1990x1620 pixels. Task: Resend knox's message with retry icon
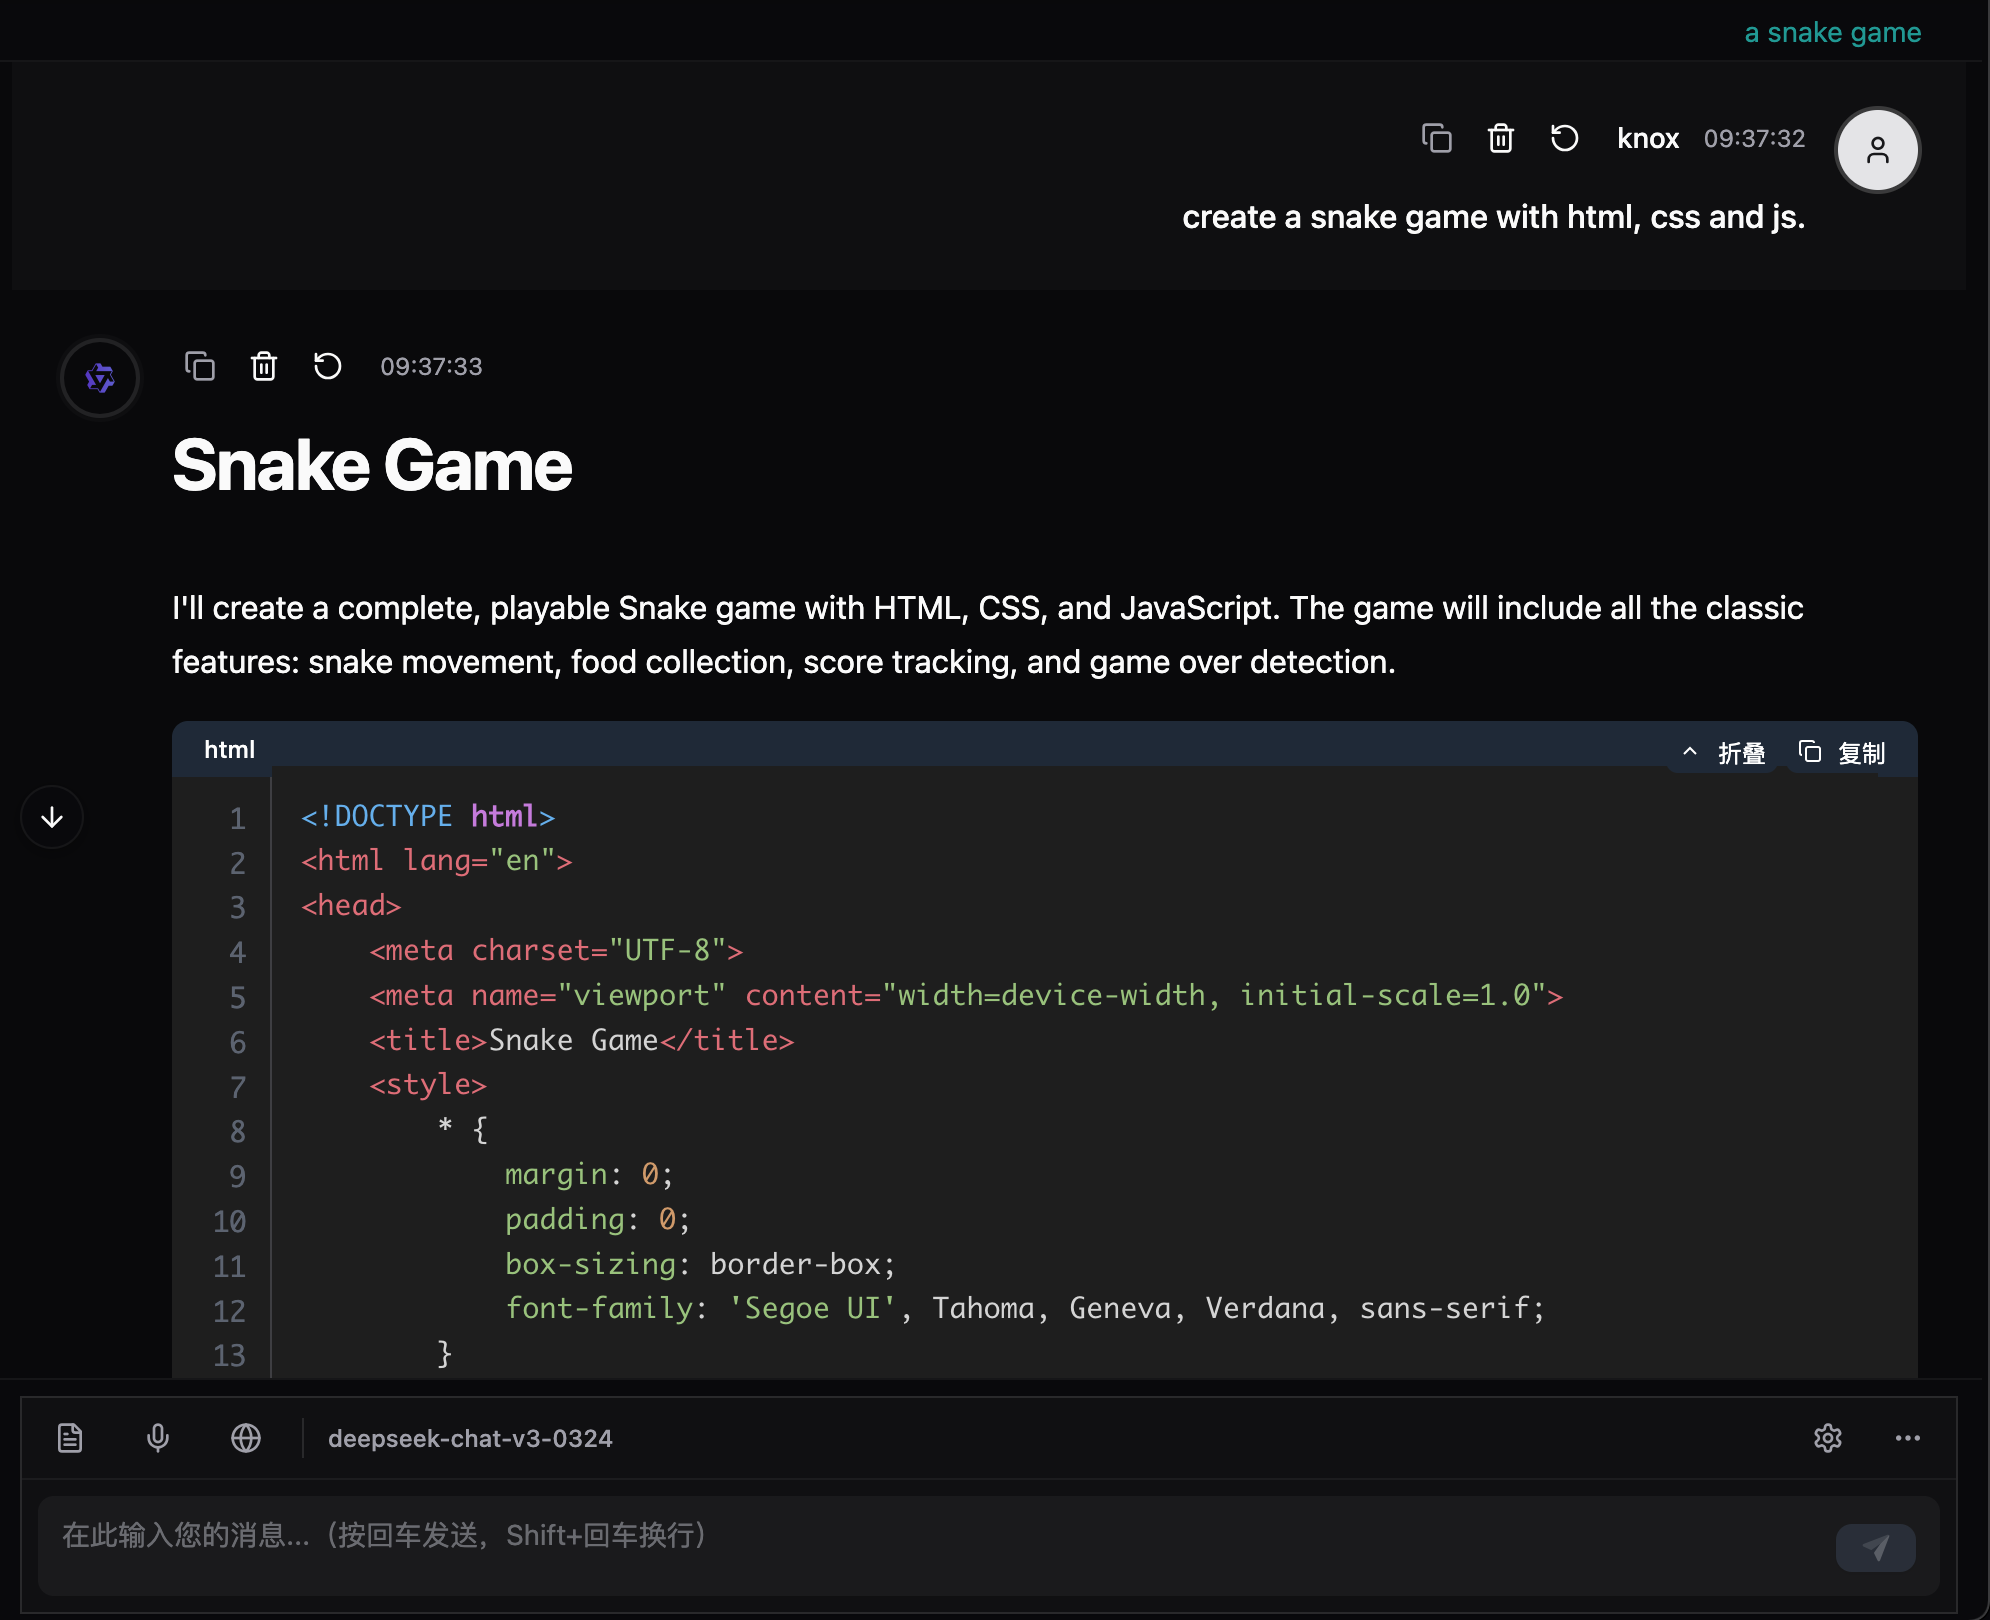pos(1565,138)
